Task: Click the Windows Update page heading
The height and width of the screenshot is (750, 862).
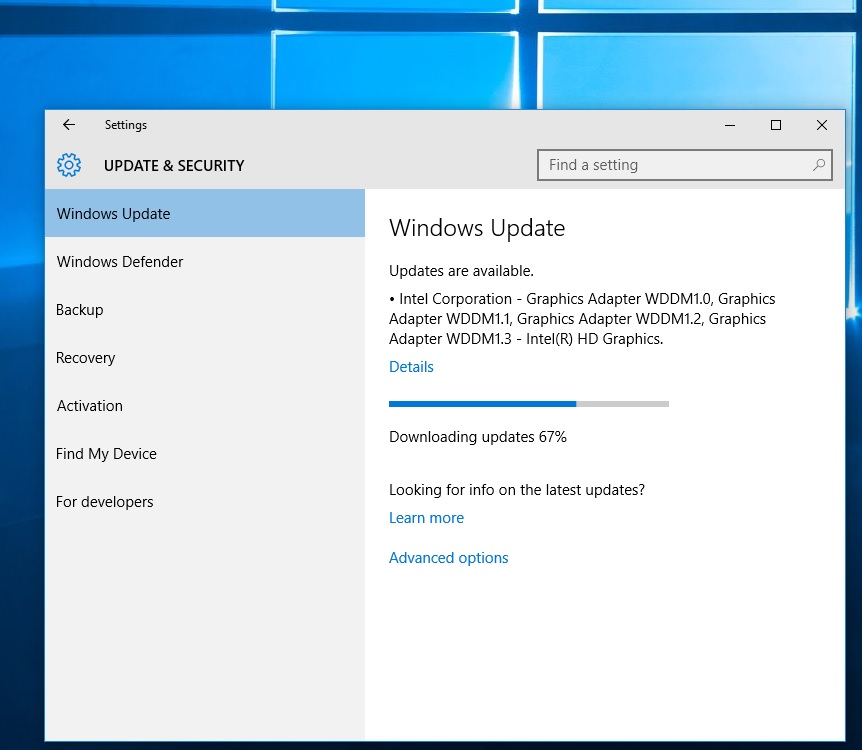Action: pos(477,228)
